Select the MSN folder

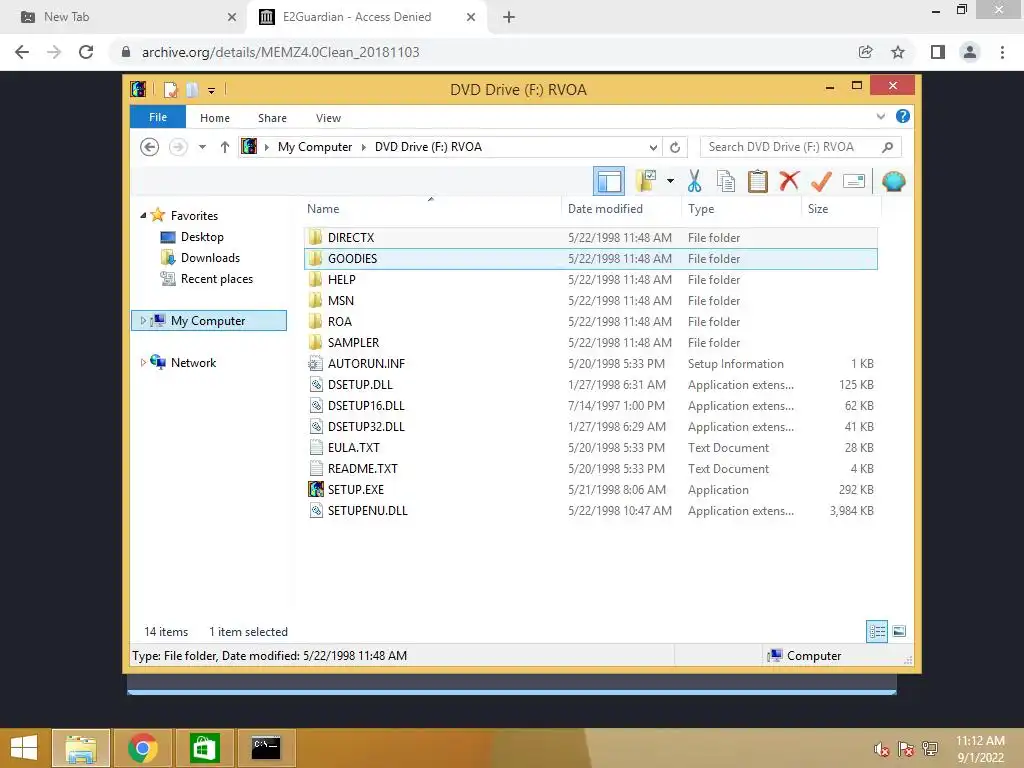590,300
